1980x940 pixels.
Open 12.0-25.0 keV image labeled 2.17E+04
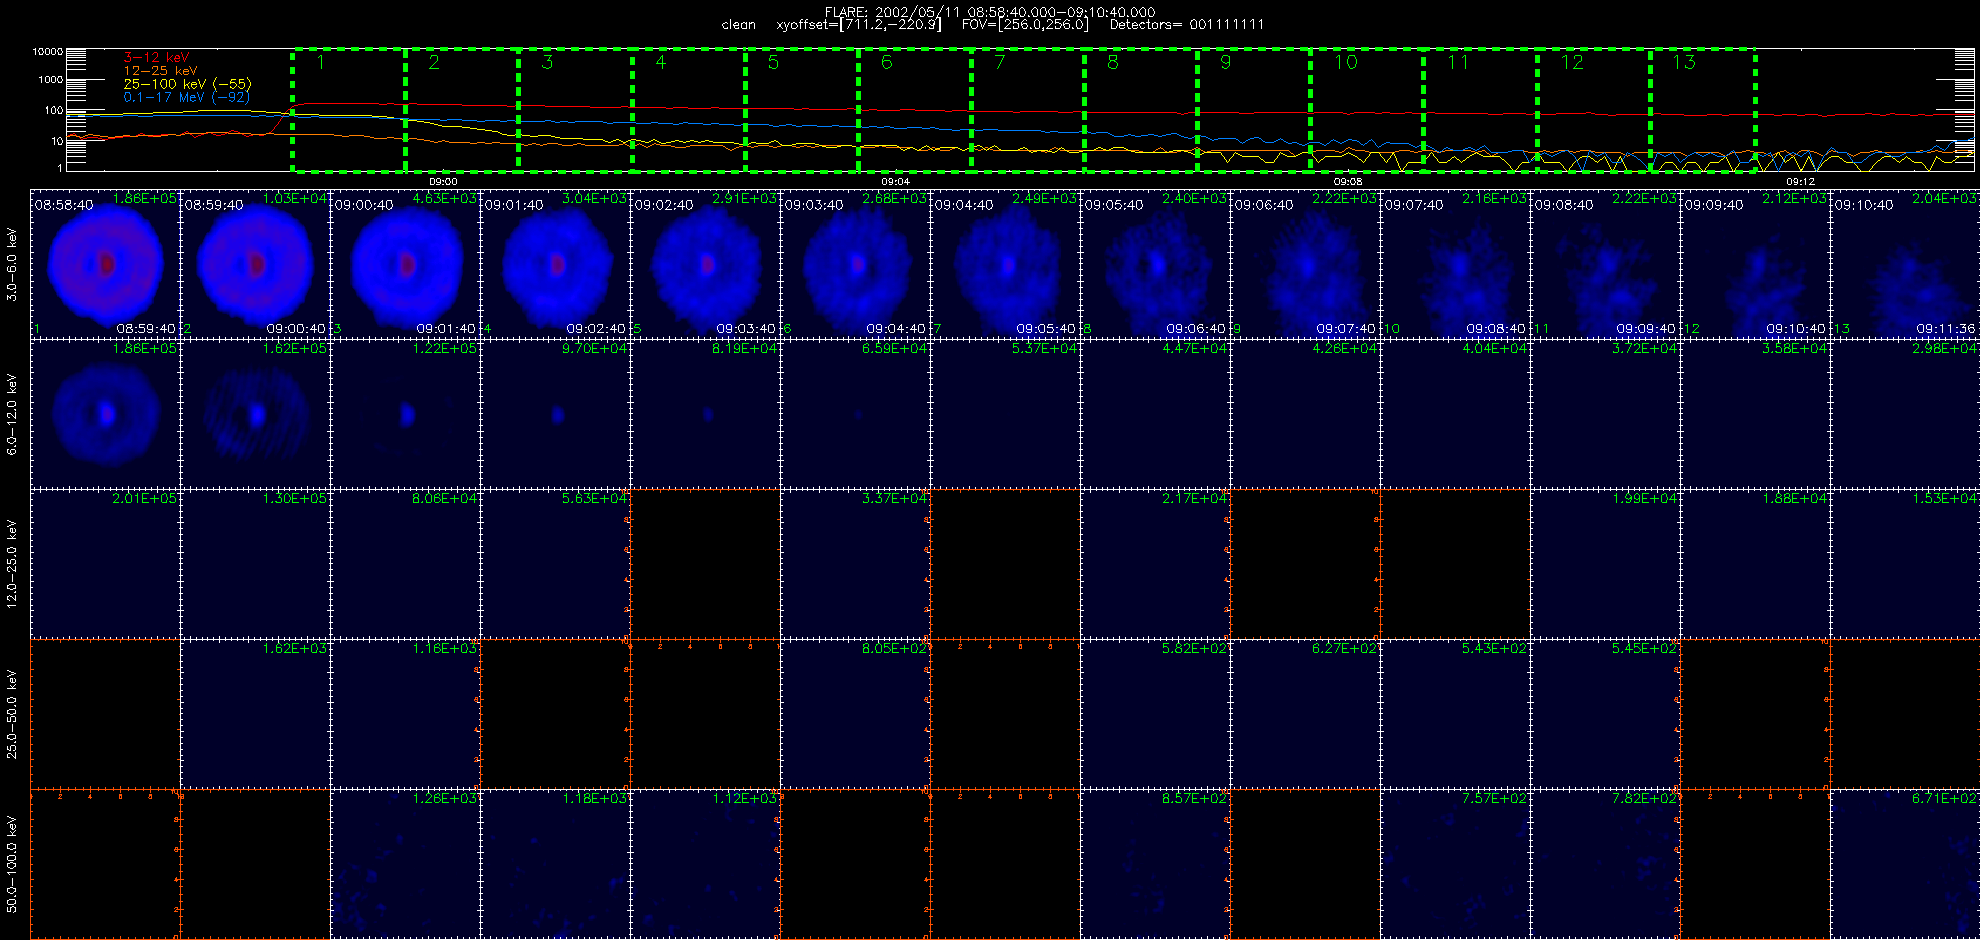[1156, 564]
